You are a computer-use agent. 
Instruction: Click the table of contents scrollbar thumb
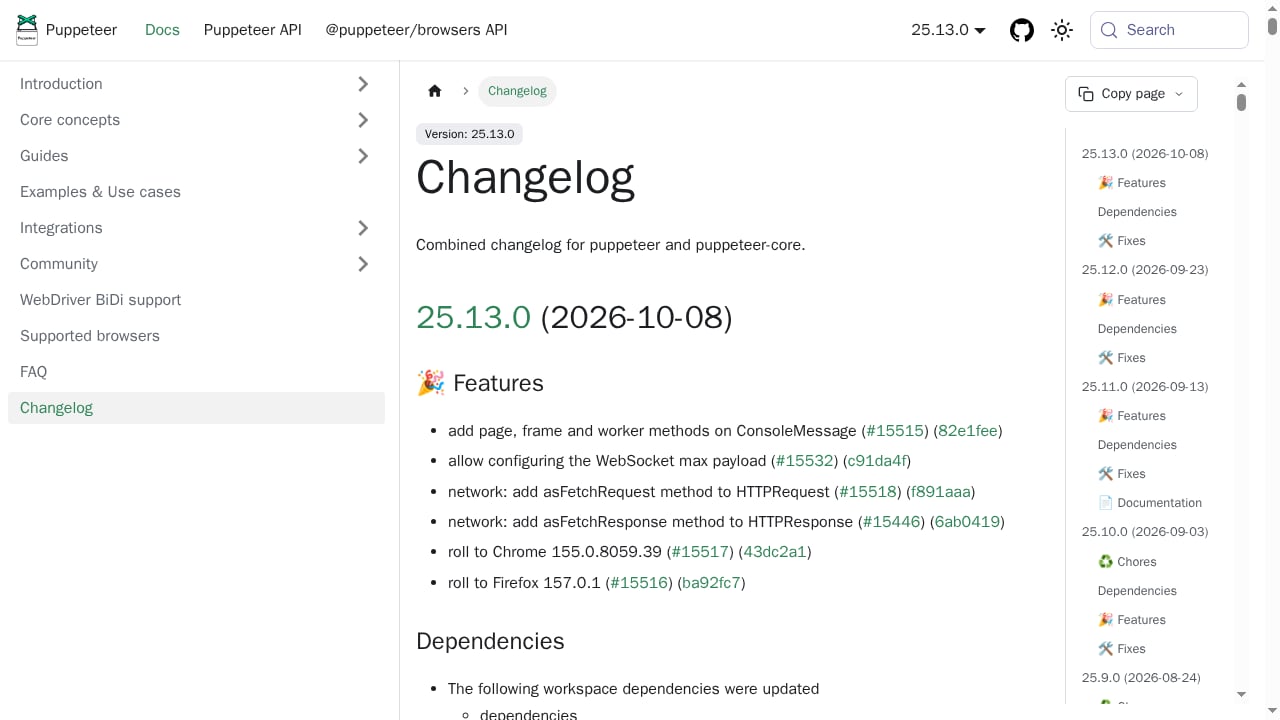(x=1241, y=102)
